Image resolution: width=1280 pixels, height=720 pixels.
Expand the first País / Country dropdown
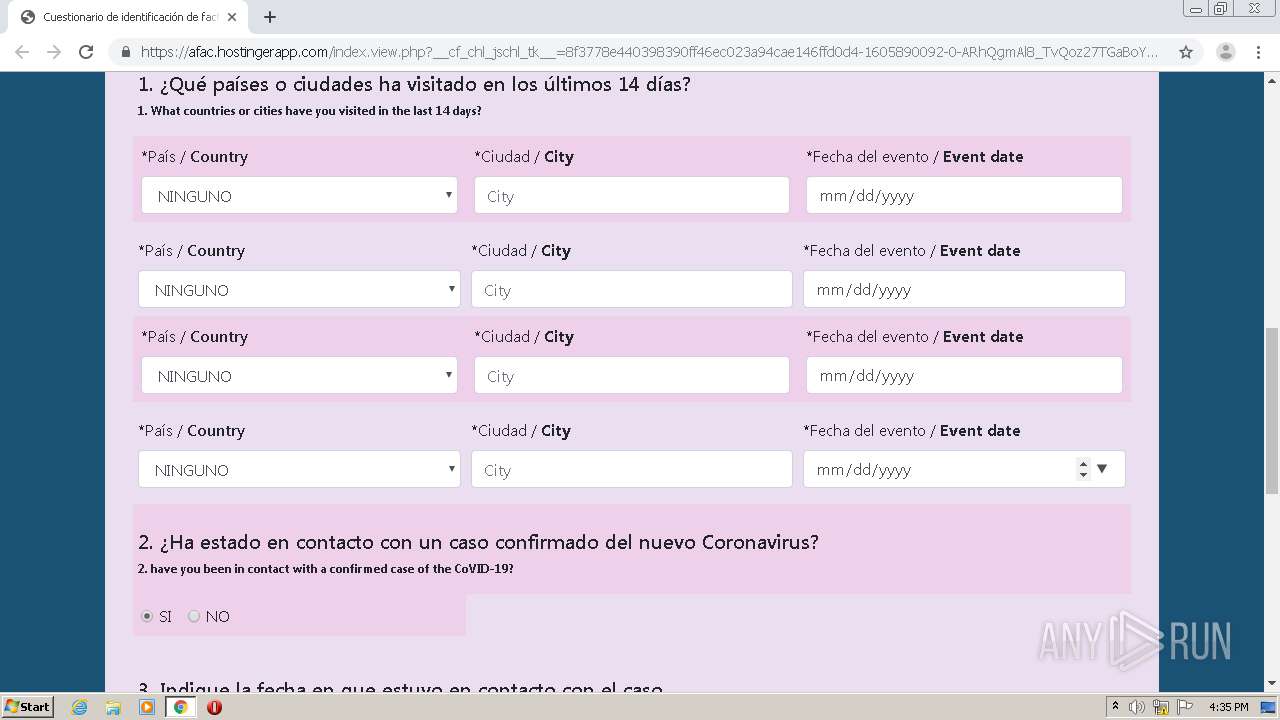tap(299, 195)
